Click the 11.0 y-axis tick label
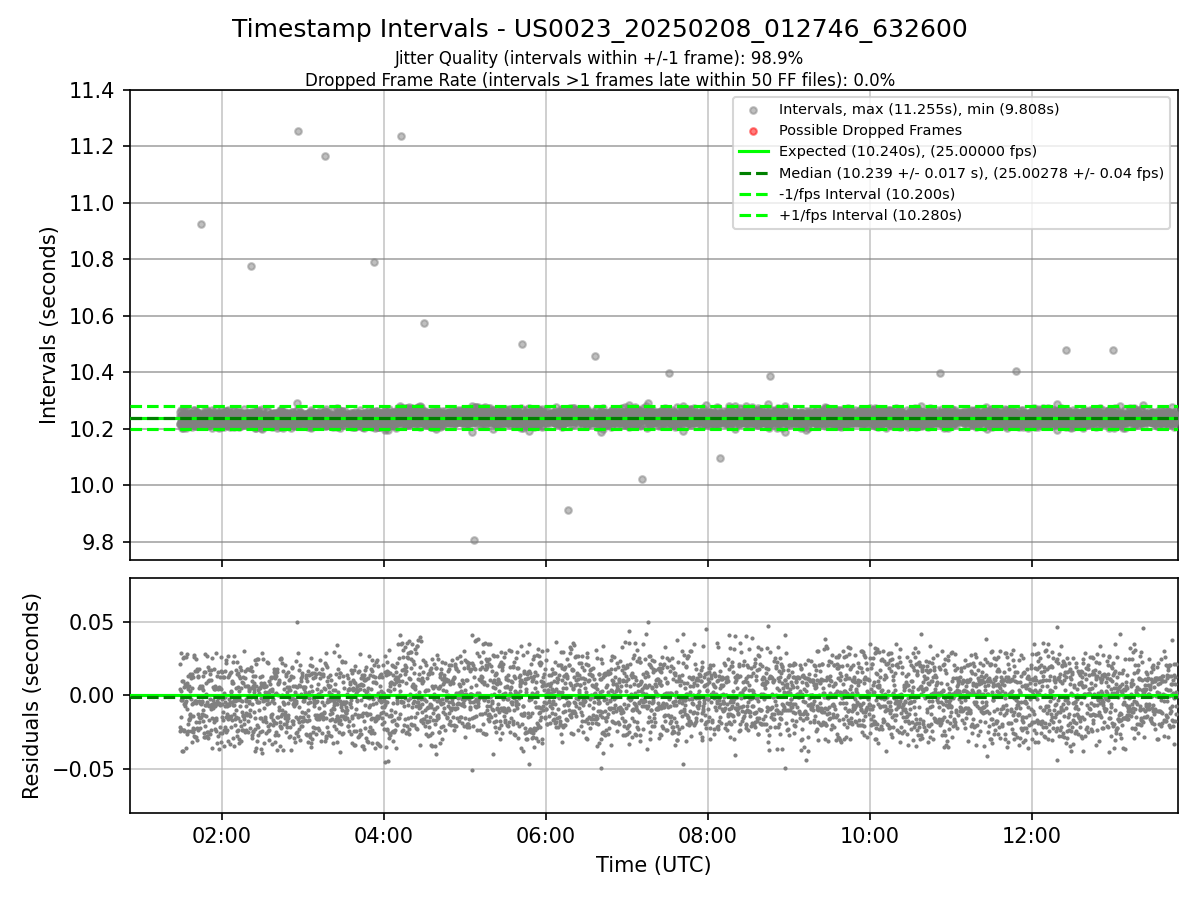 tap(91, 204)
